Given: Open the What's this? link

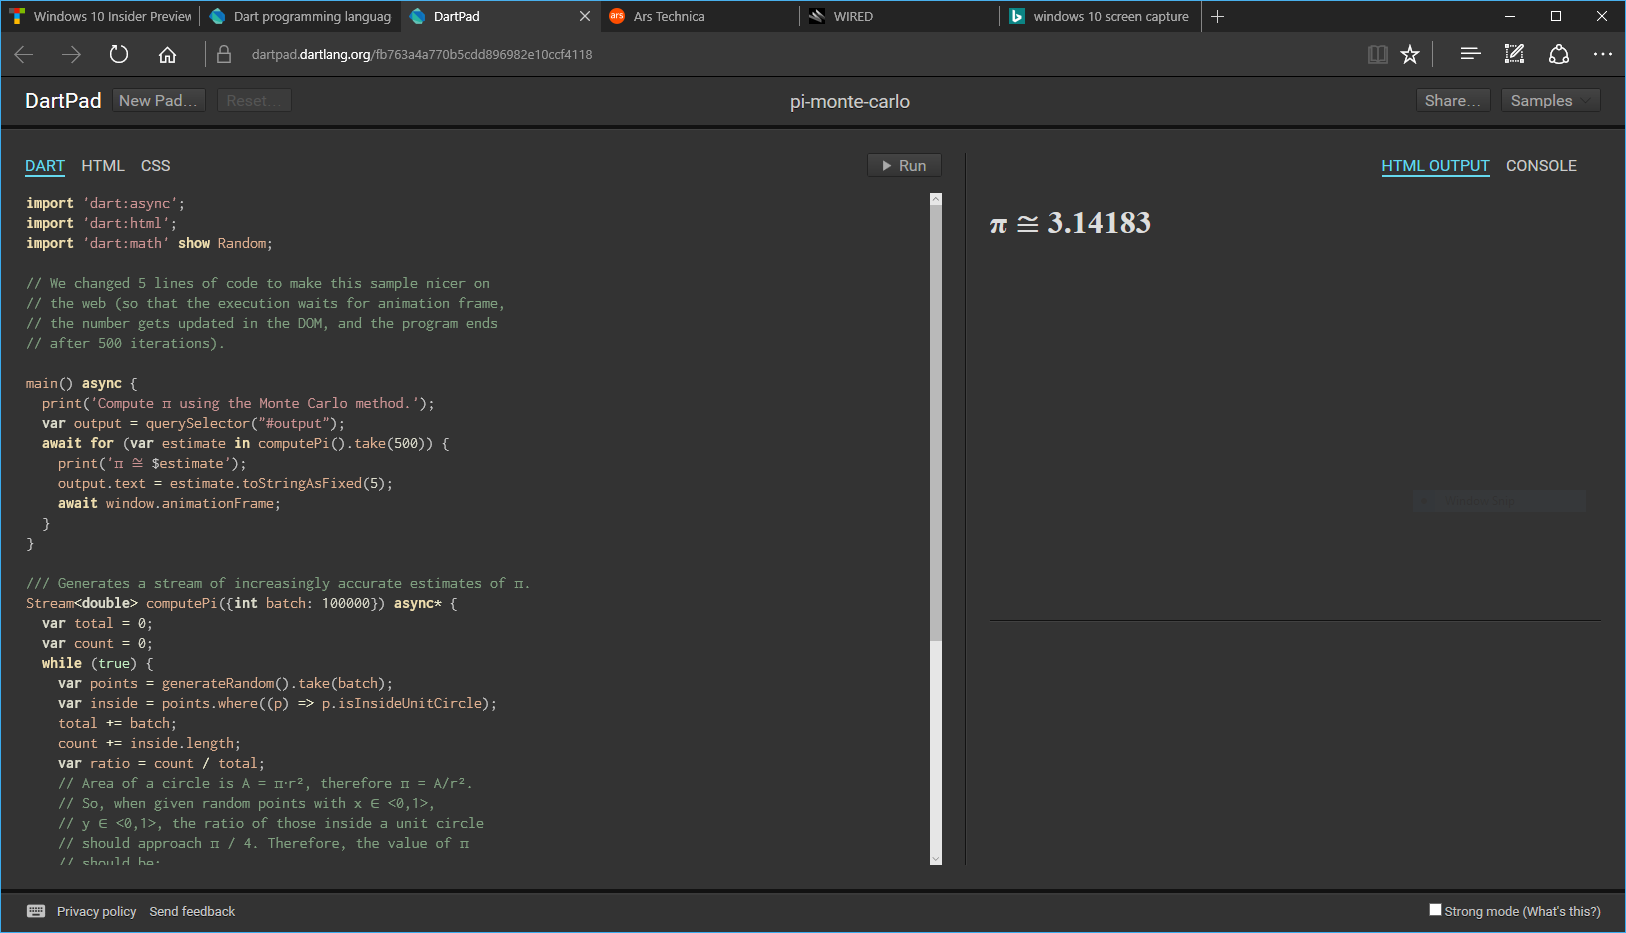Looking at the screenshot, I should click(x=1561, y=912).
